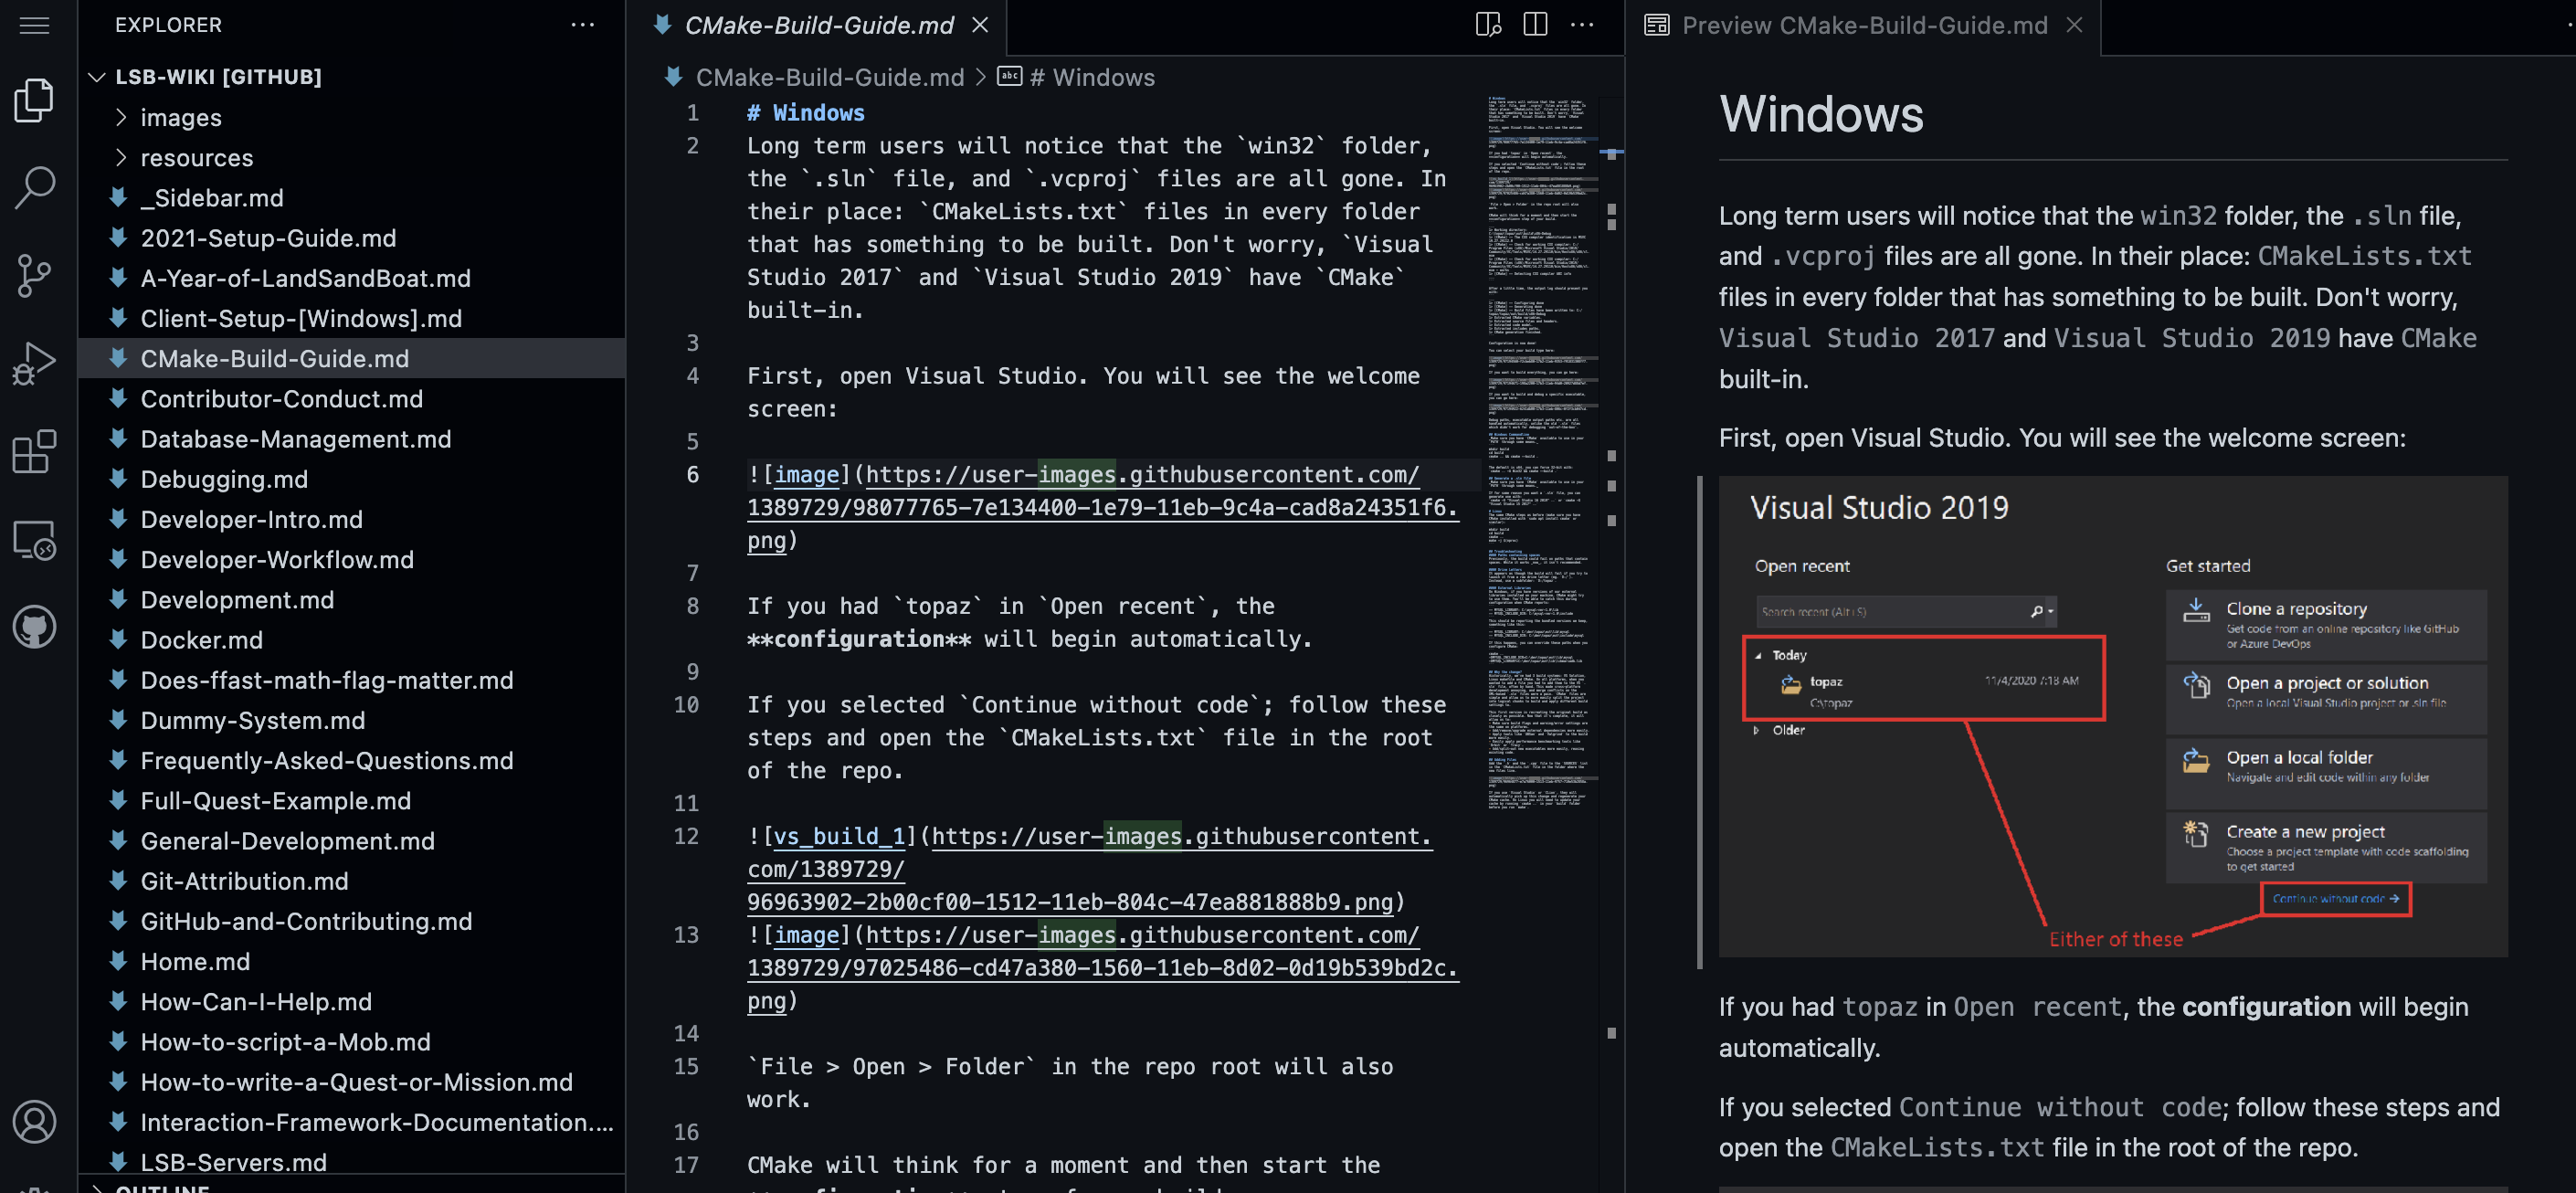Open the Extensions view icon

point(34,451)
